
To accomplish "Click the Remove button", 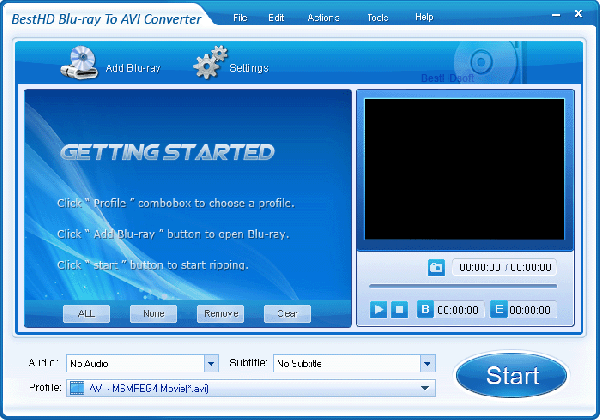I will pyautogui.click(x=220, y=314).
